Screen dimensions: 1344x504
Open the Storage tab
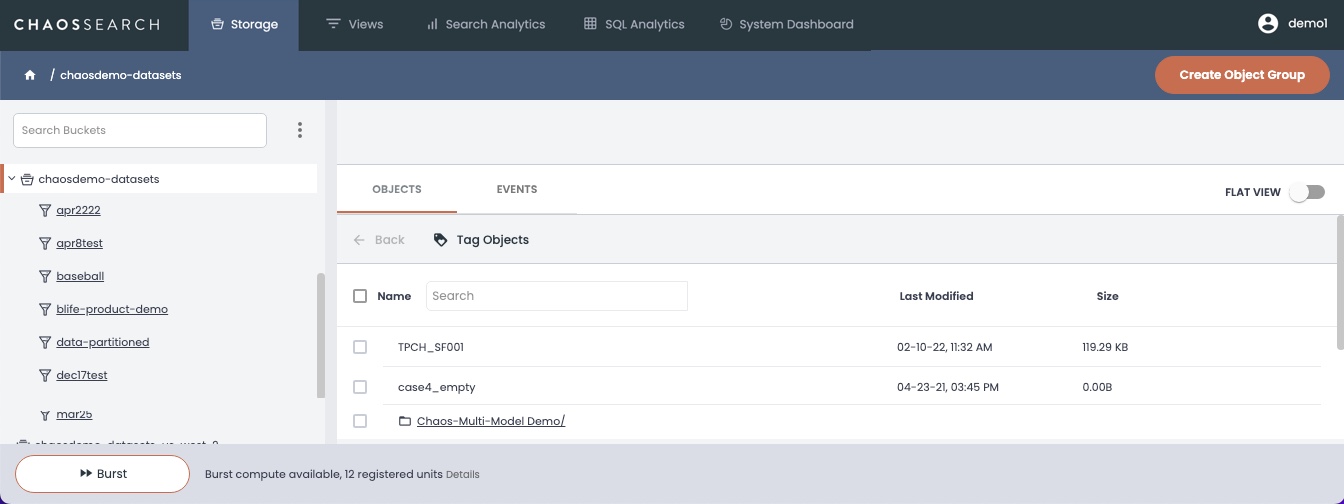pos(244,24)
